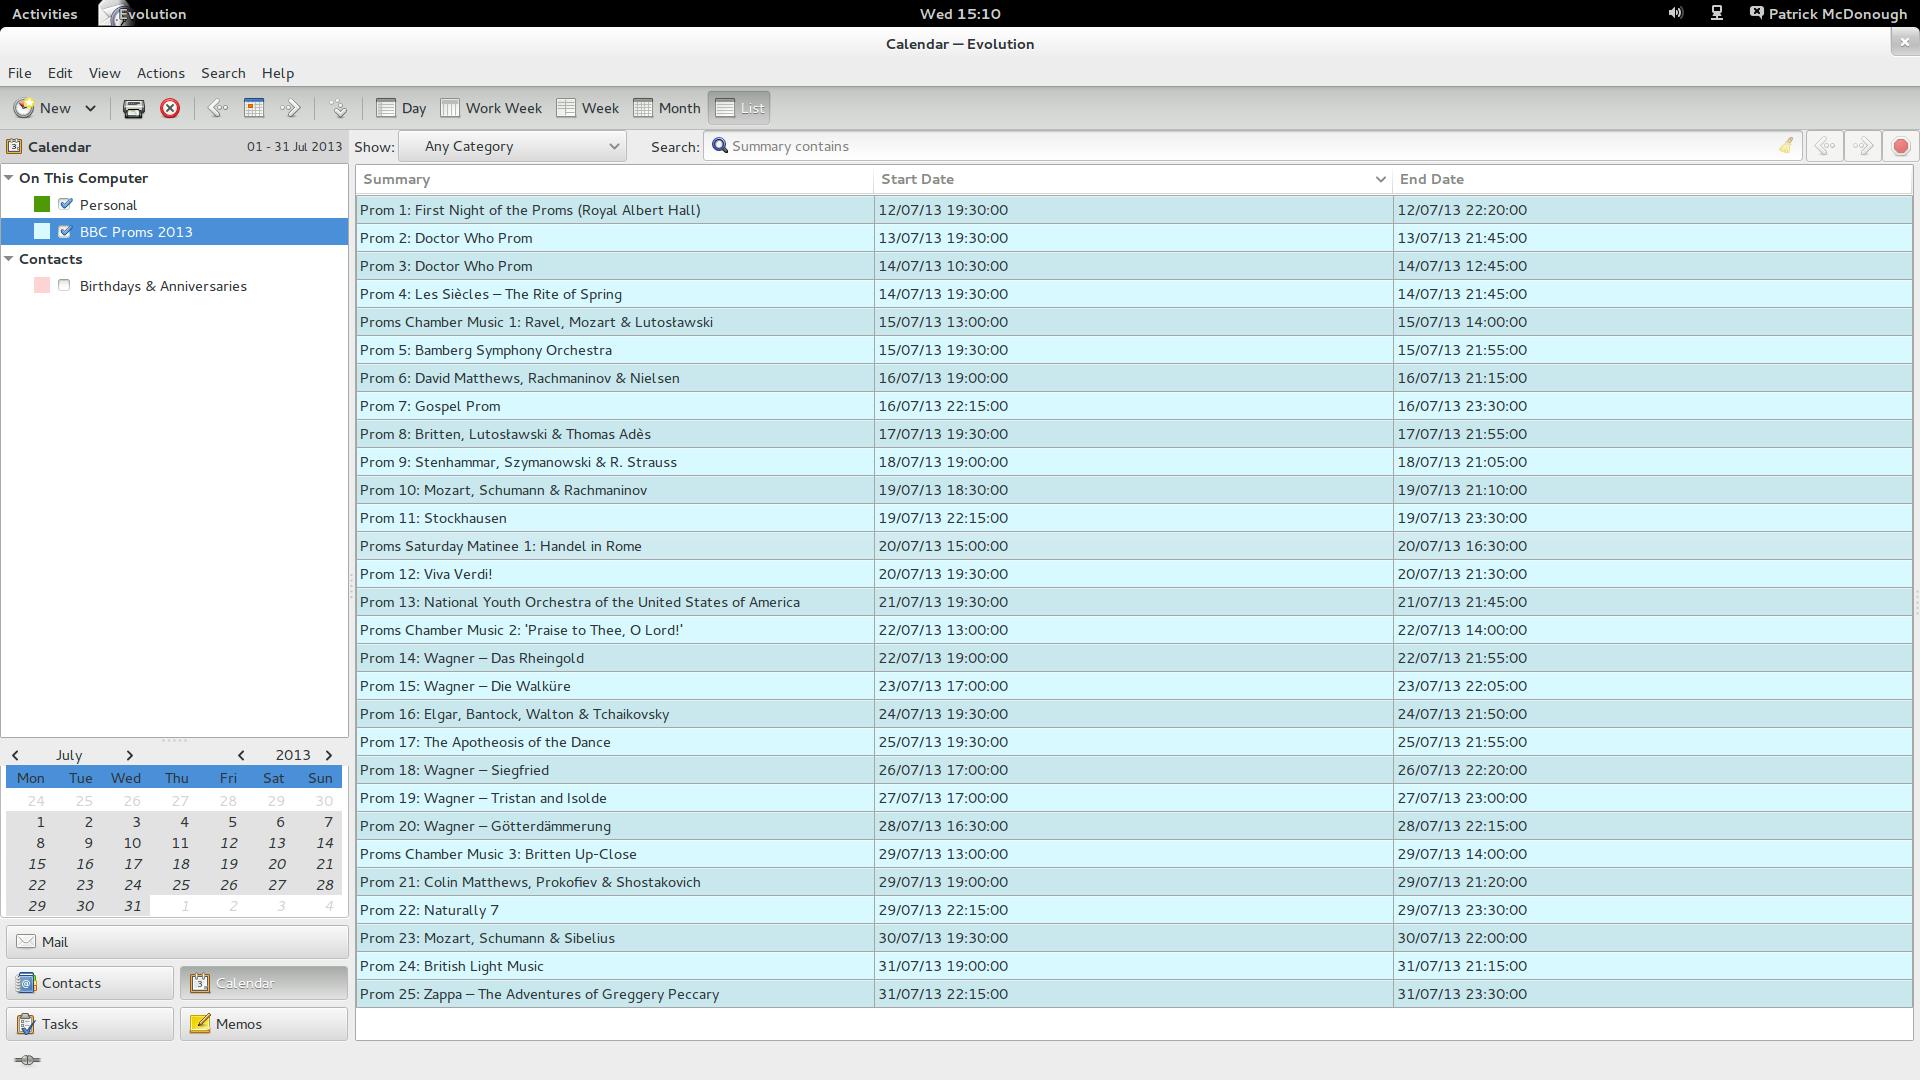The height and width of the screenshot is (1080, 1920).
Task: Click the Print icon
Action: pyautogui.click(x=133, y=108)
